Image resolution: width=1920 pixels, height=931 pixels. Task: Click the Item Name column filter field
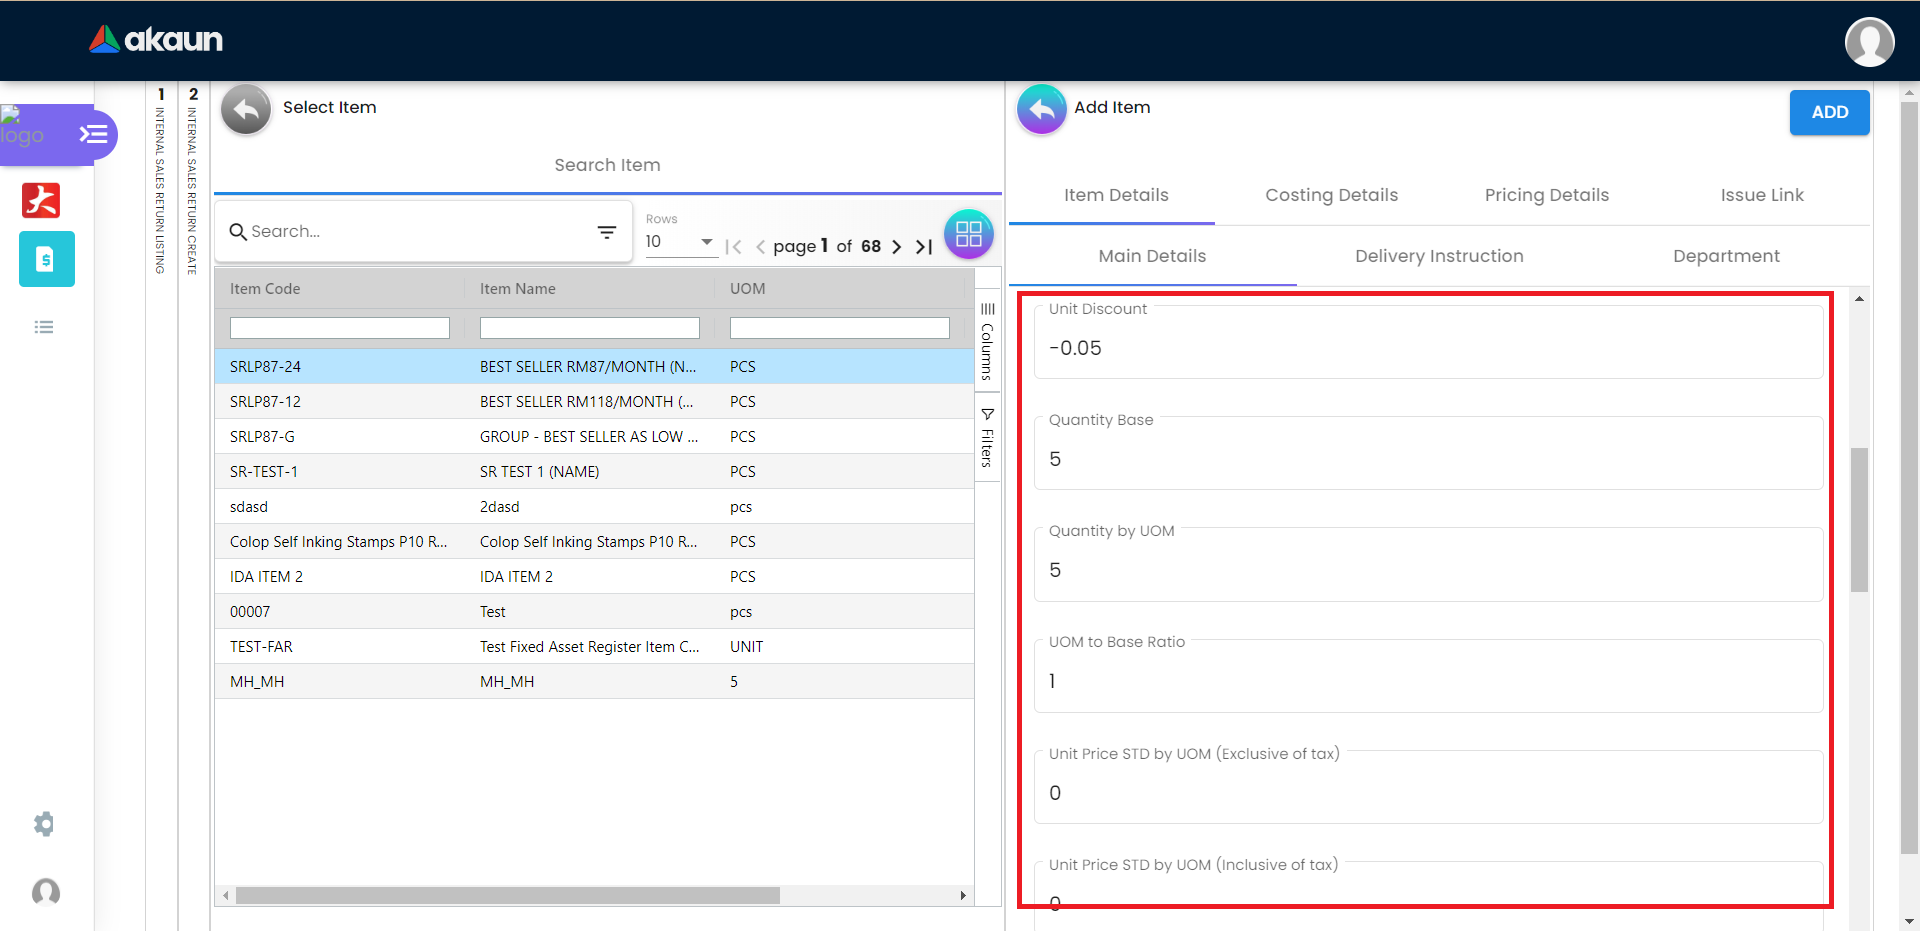click(x=589, y=328)
